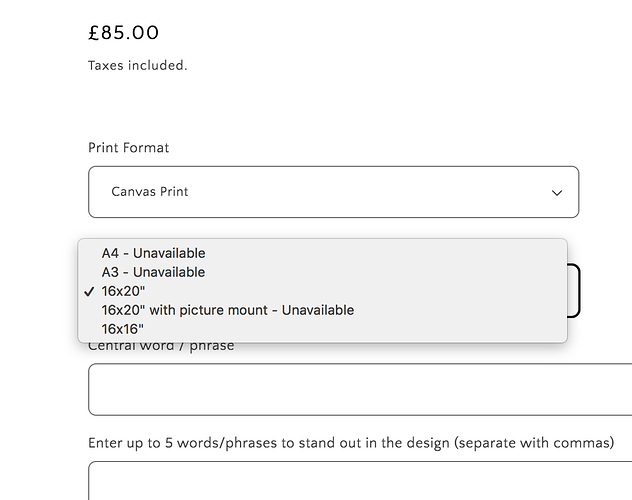Click the Canvas Print selected value text

[x=150, y=192]
